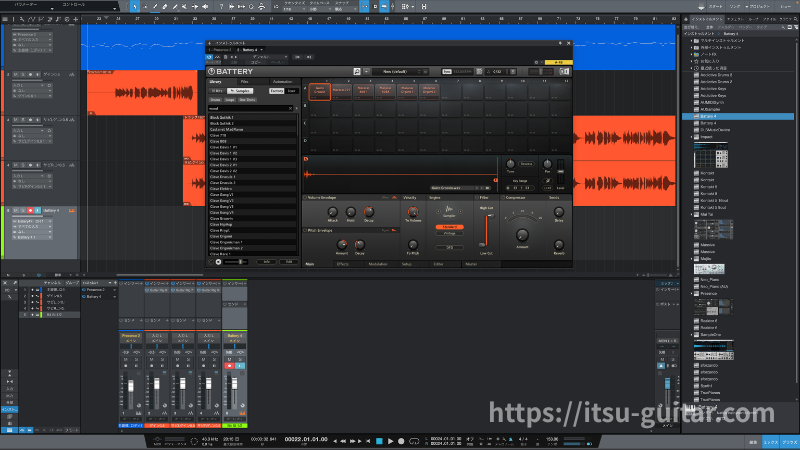Choose the User content button
The height and width of the screenshot is (450, 800).
291,91
